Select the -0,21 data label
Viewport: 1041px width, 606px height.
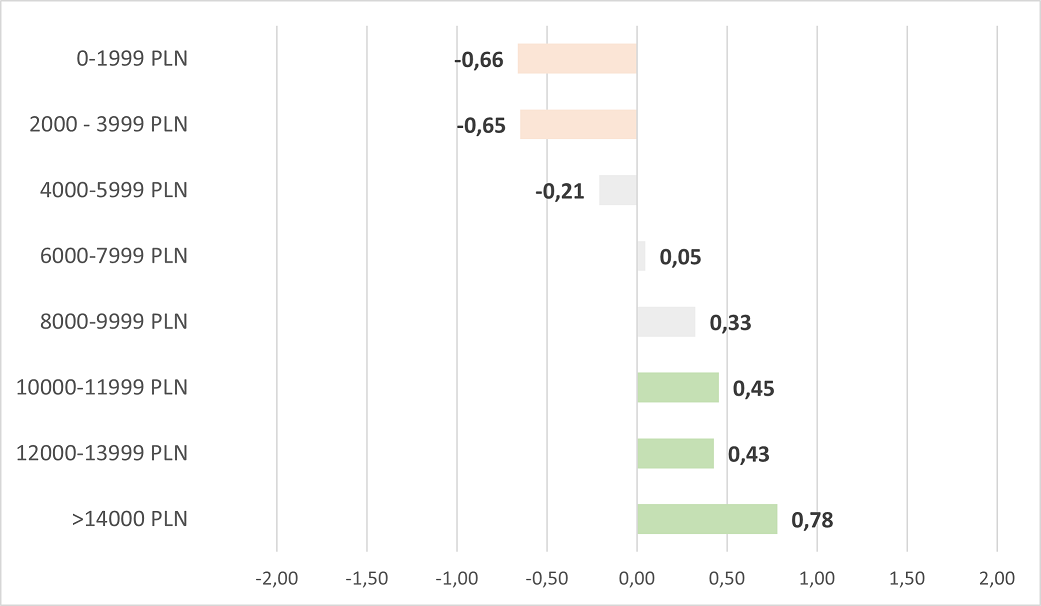coord(559,192)
